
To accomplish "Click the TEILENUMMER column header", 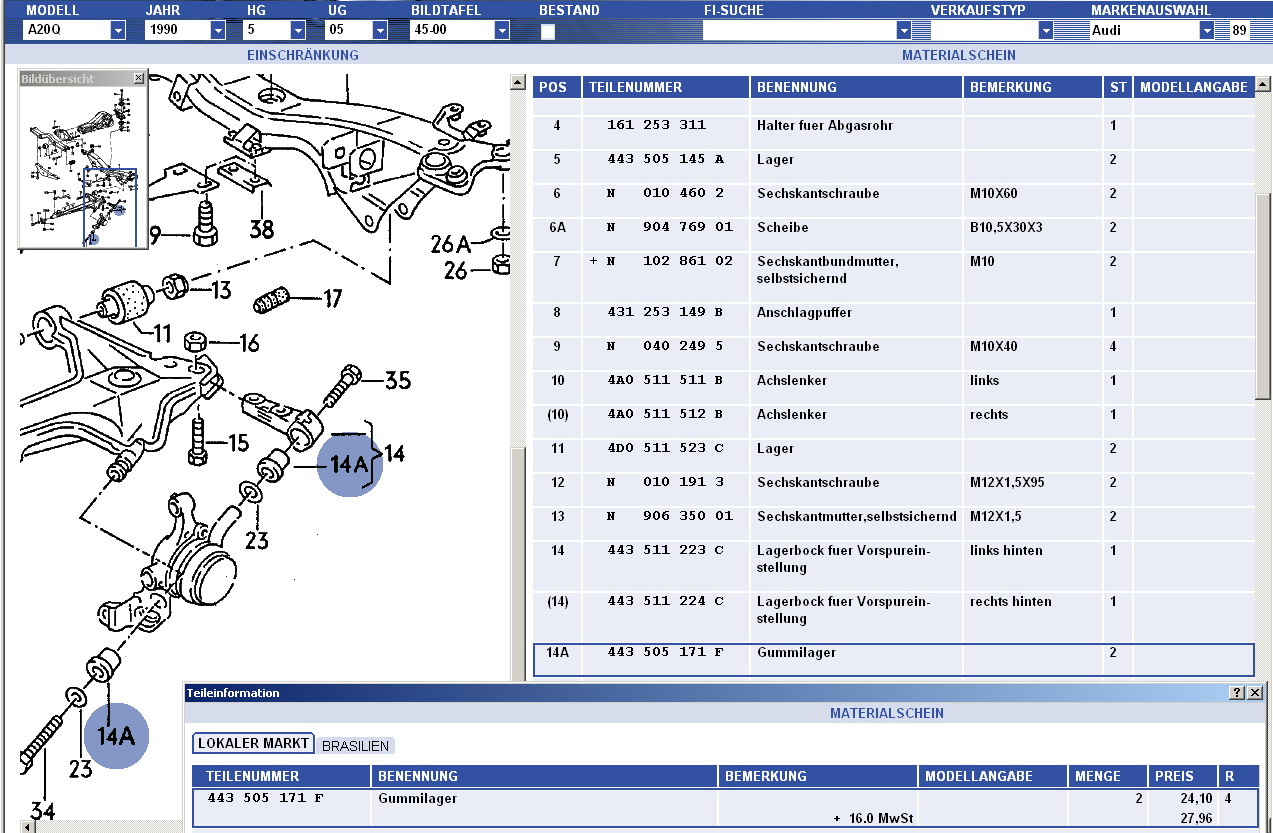I will pos(635,87).
